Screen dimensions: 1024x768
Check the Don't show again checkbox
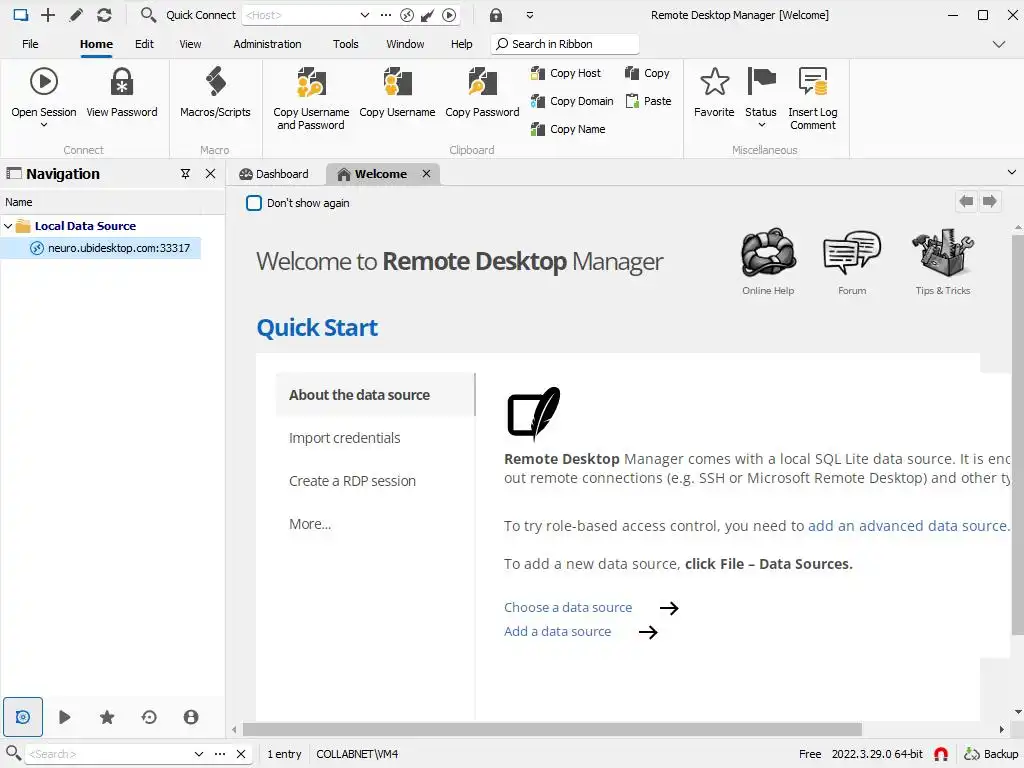coord(253,203)
